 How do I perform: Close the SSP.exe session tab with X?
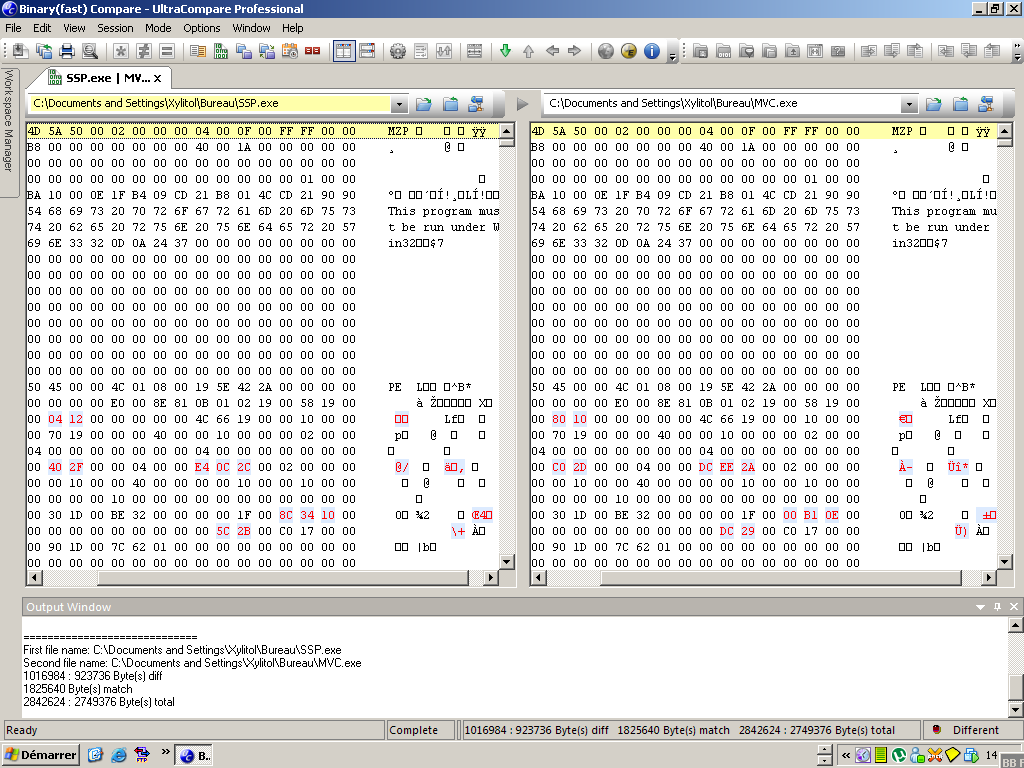(x=157, y=78)
